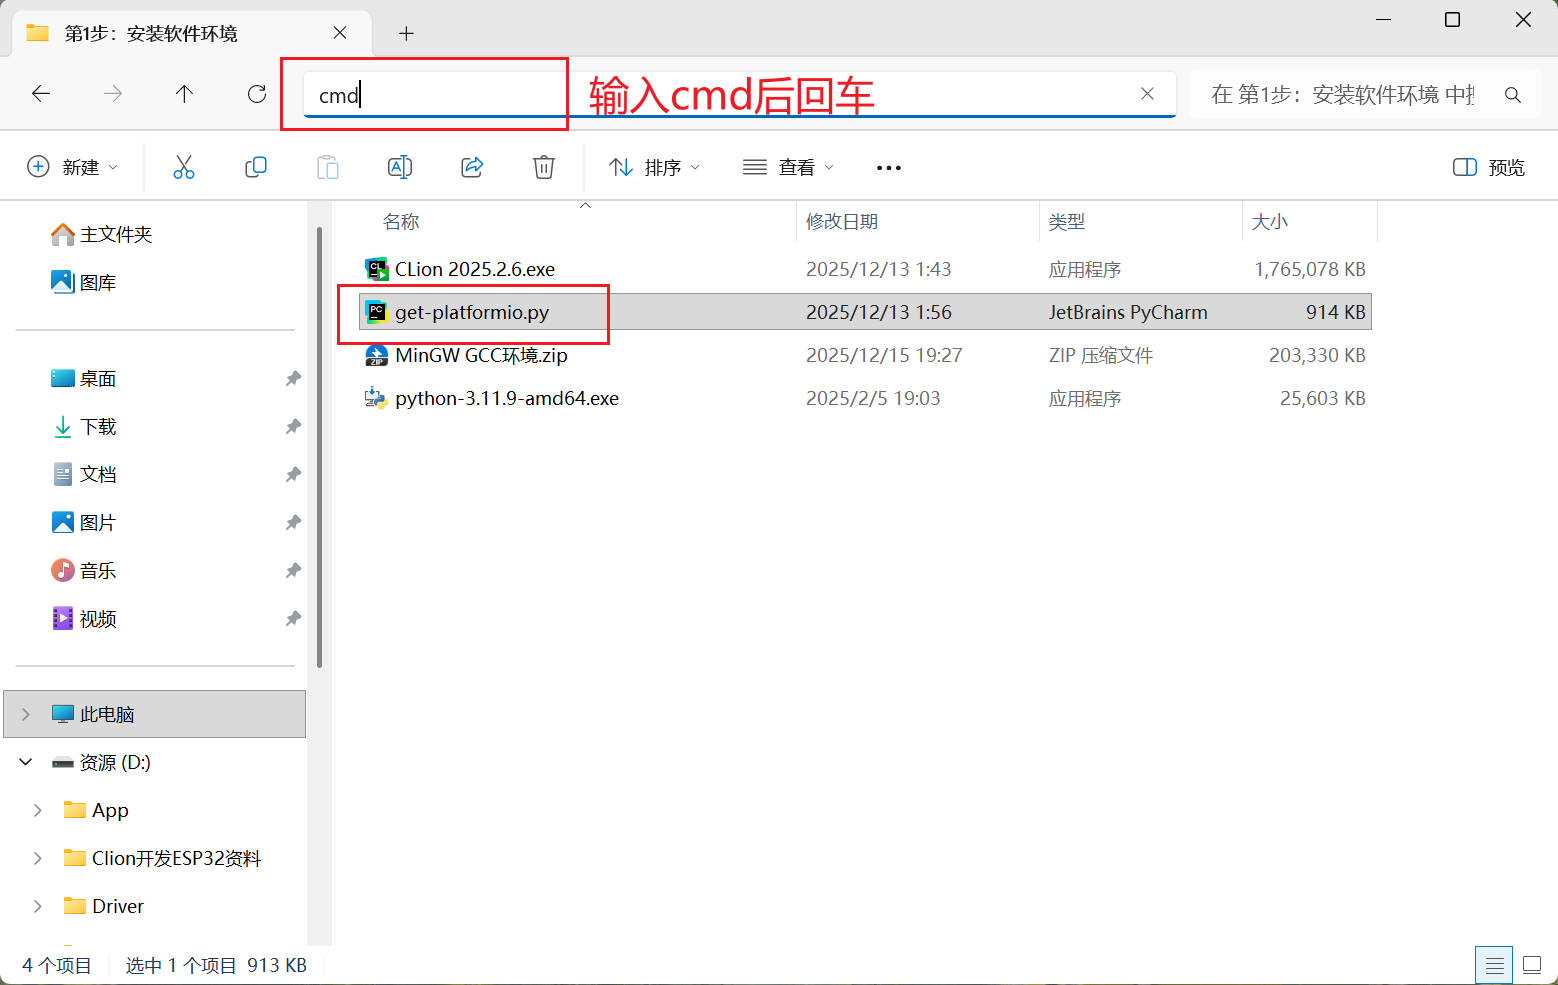Toggle the 预览 preview pane
The width and height of the screenshot is (1558, 985).
(x=1489, y=167)
